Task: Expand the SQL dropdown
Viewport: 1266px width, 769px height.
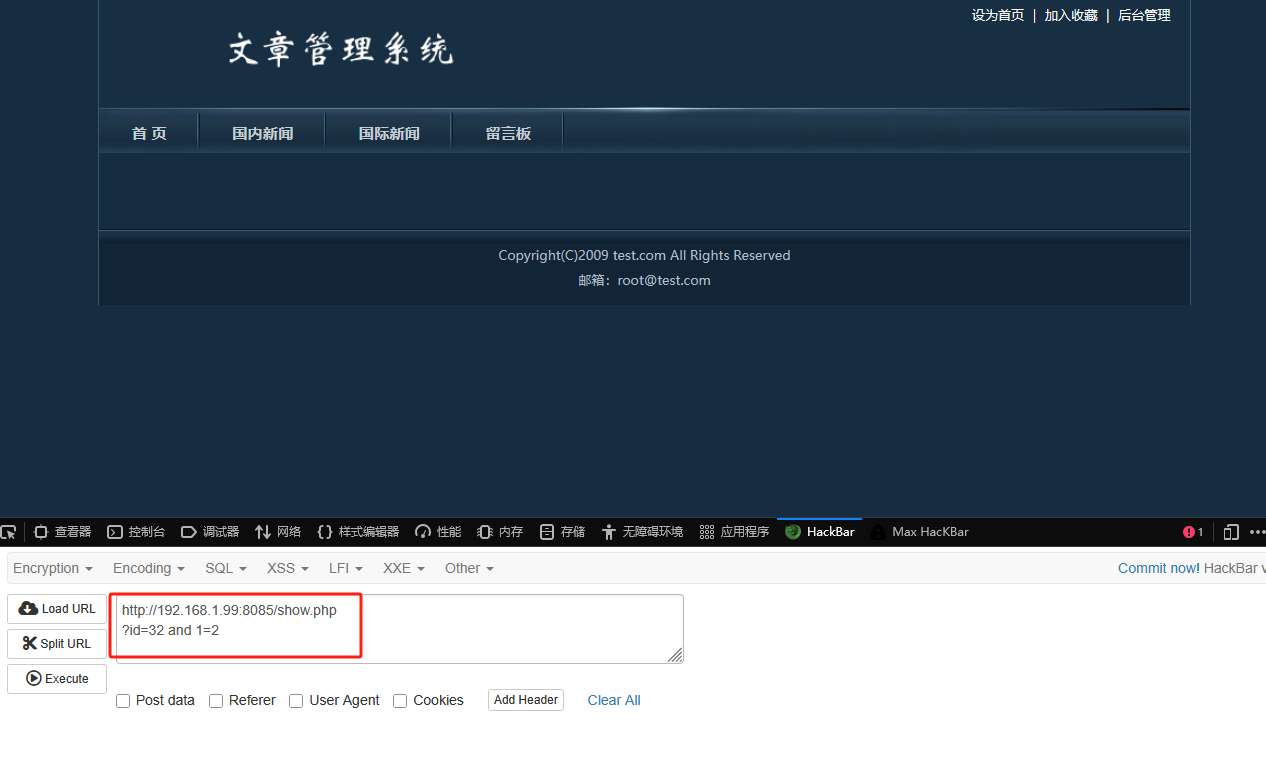Action: click(x=226, y=568)
